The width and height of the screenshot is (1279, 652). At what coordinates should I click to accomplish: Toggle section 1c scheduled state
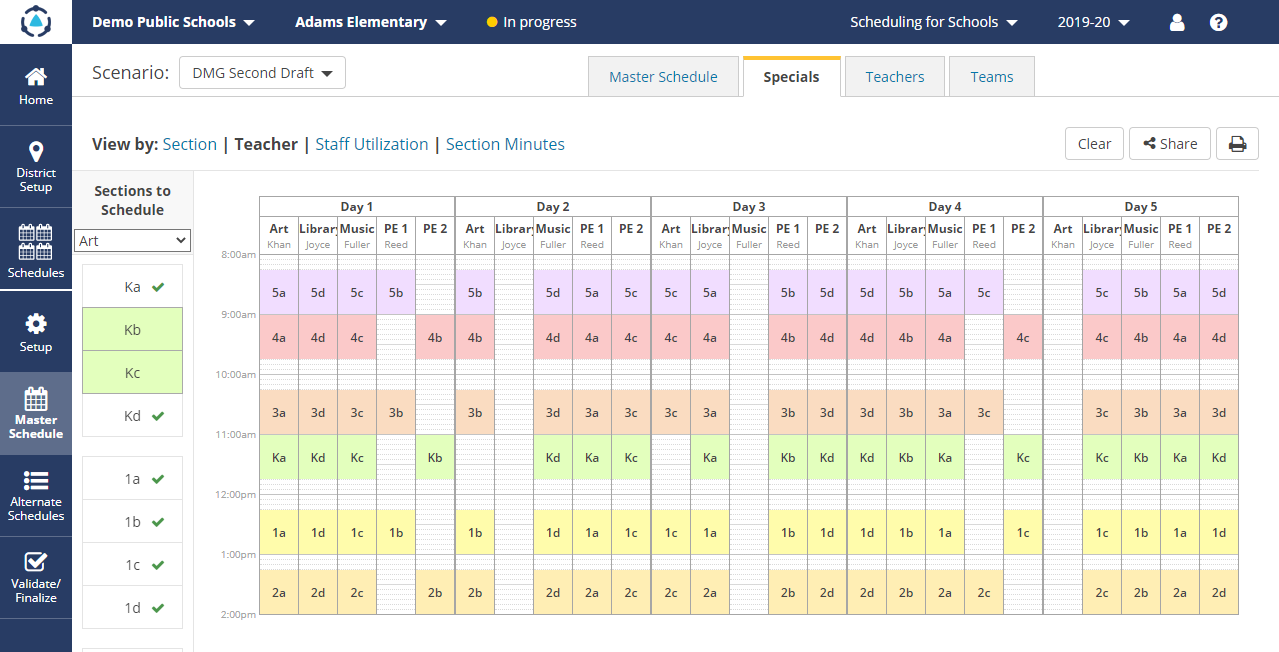(132, 564)
